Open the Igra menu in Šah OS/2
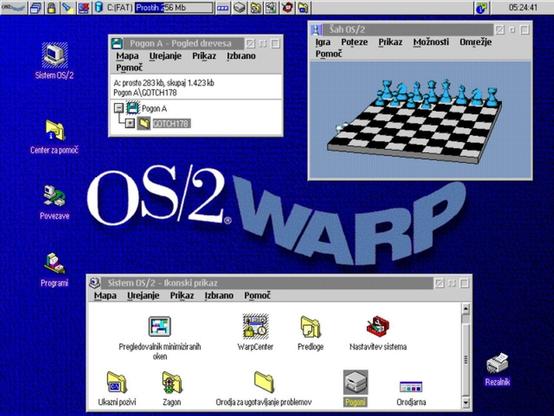Image resolution: width=554 pixels, height=416 pixels. pos(323,42)
